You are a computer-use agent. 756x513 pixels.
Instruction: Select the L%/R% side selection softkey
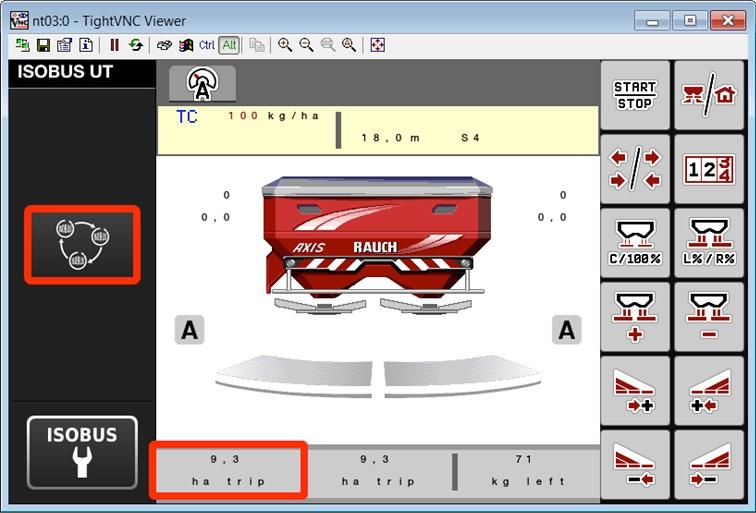(x=708, y=243)
